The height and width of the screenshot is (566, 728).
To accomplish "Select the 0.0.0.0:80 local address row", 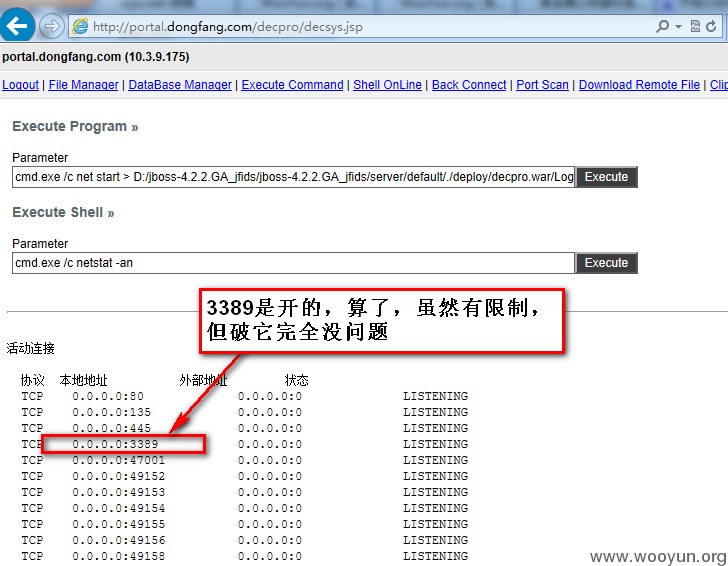I will point(108,396).
